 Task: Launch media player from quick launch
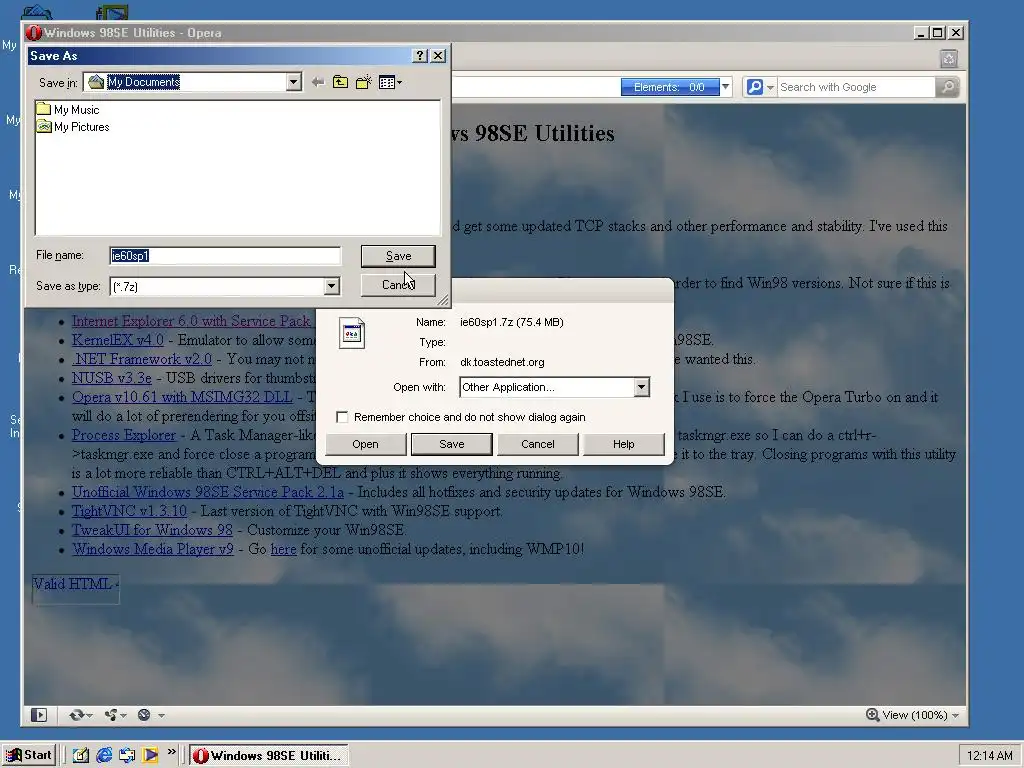coord(150,756)
